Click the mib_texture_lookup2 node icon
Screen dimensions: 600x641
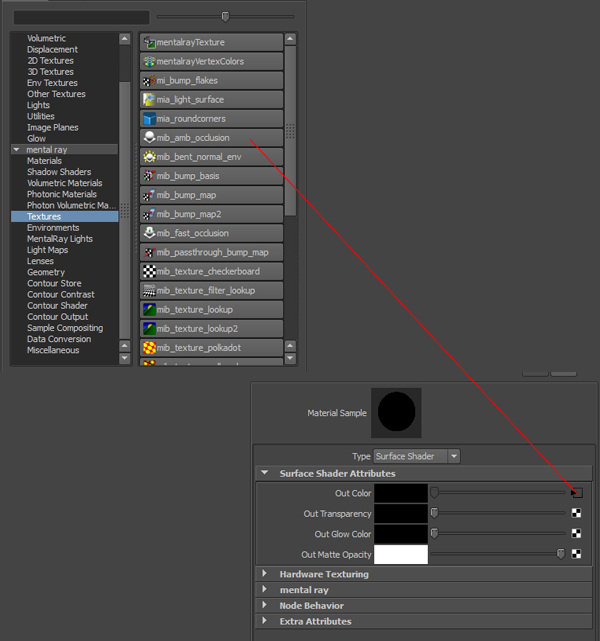click(149, 328)
